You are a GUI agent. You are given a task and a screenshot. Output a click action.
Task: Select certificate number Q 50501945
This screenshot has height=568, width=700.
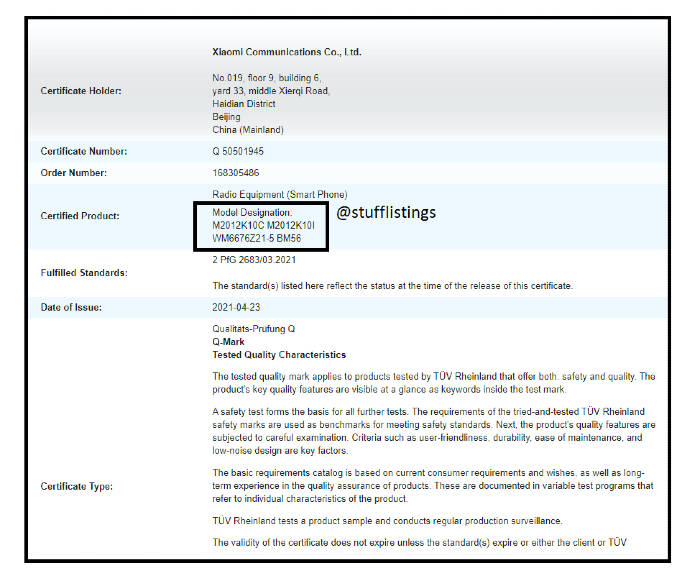click(x=238, y=151)
